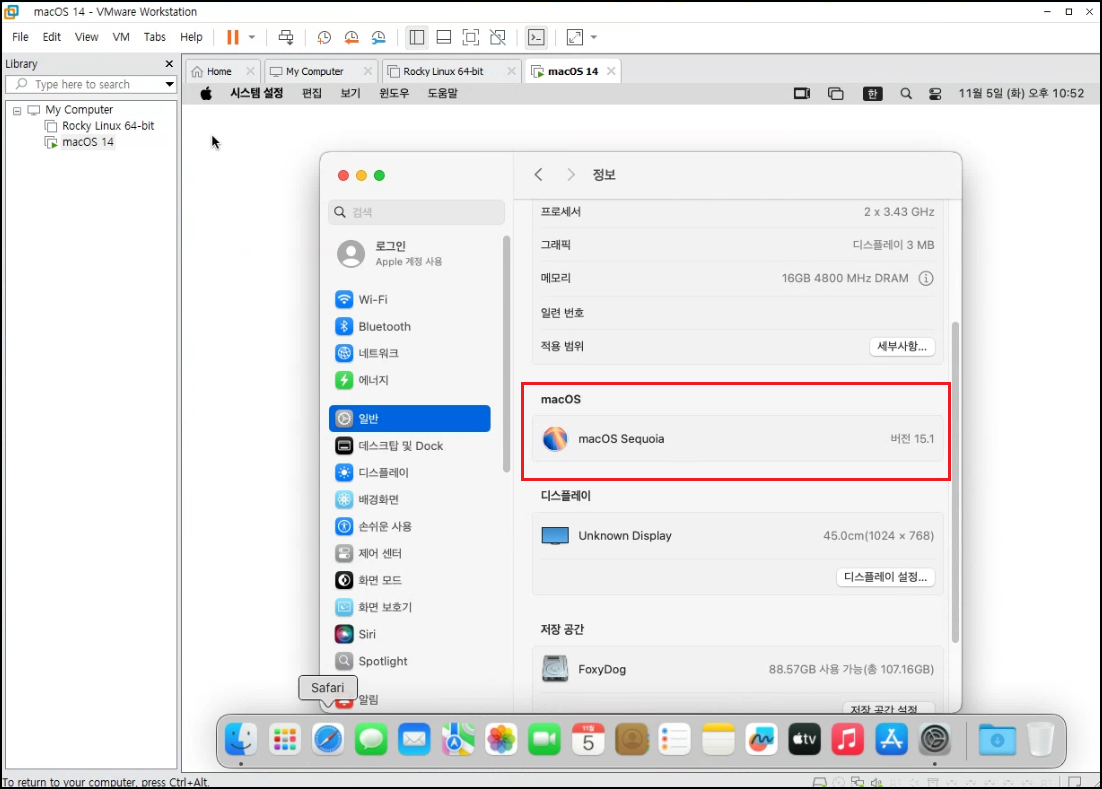Viewport: 1102px width, 789px height.
Task: Open Spotlight search in menu bar
Action: click(x=906, y=93)
